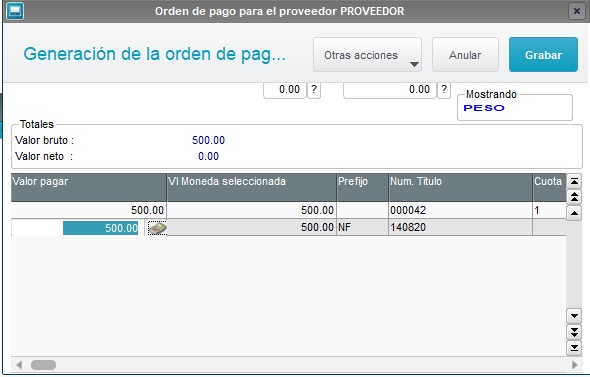Click the Num. Titulo column header

coord(461,187)
